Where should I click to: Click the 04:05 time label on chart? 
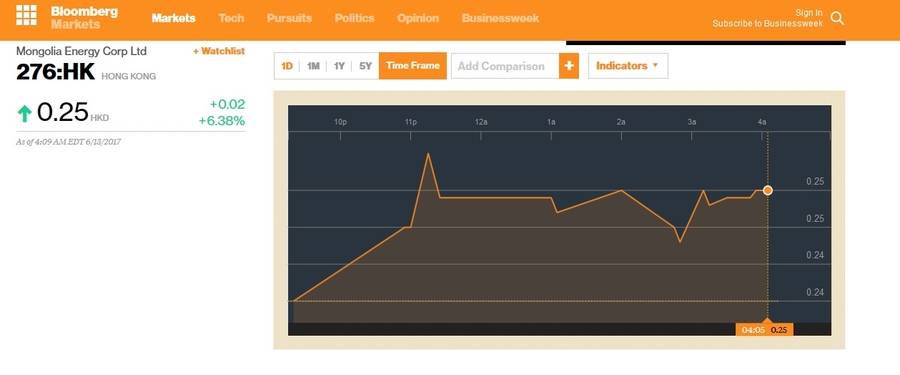(752, 330)
